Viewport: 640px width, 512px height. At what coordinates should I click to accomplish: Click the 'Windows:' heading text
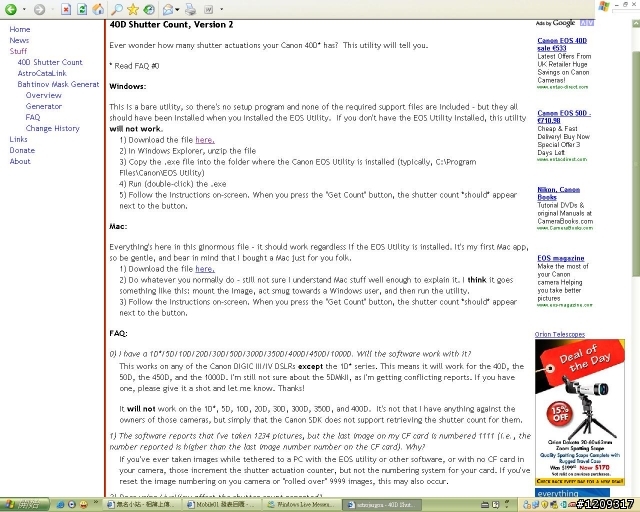click(x=128, y=87)
